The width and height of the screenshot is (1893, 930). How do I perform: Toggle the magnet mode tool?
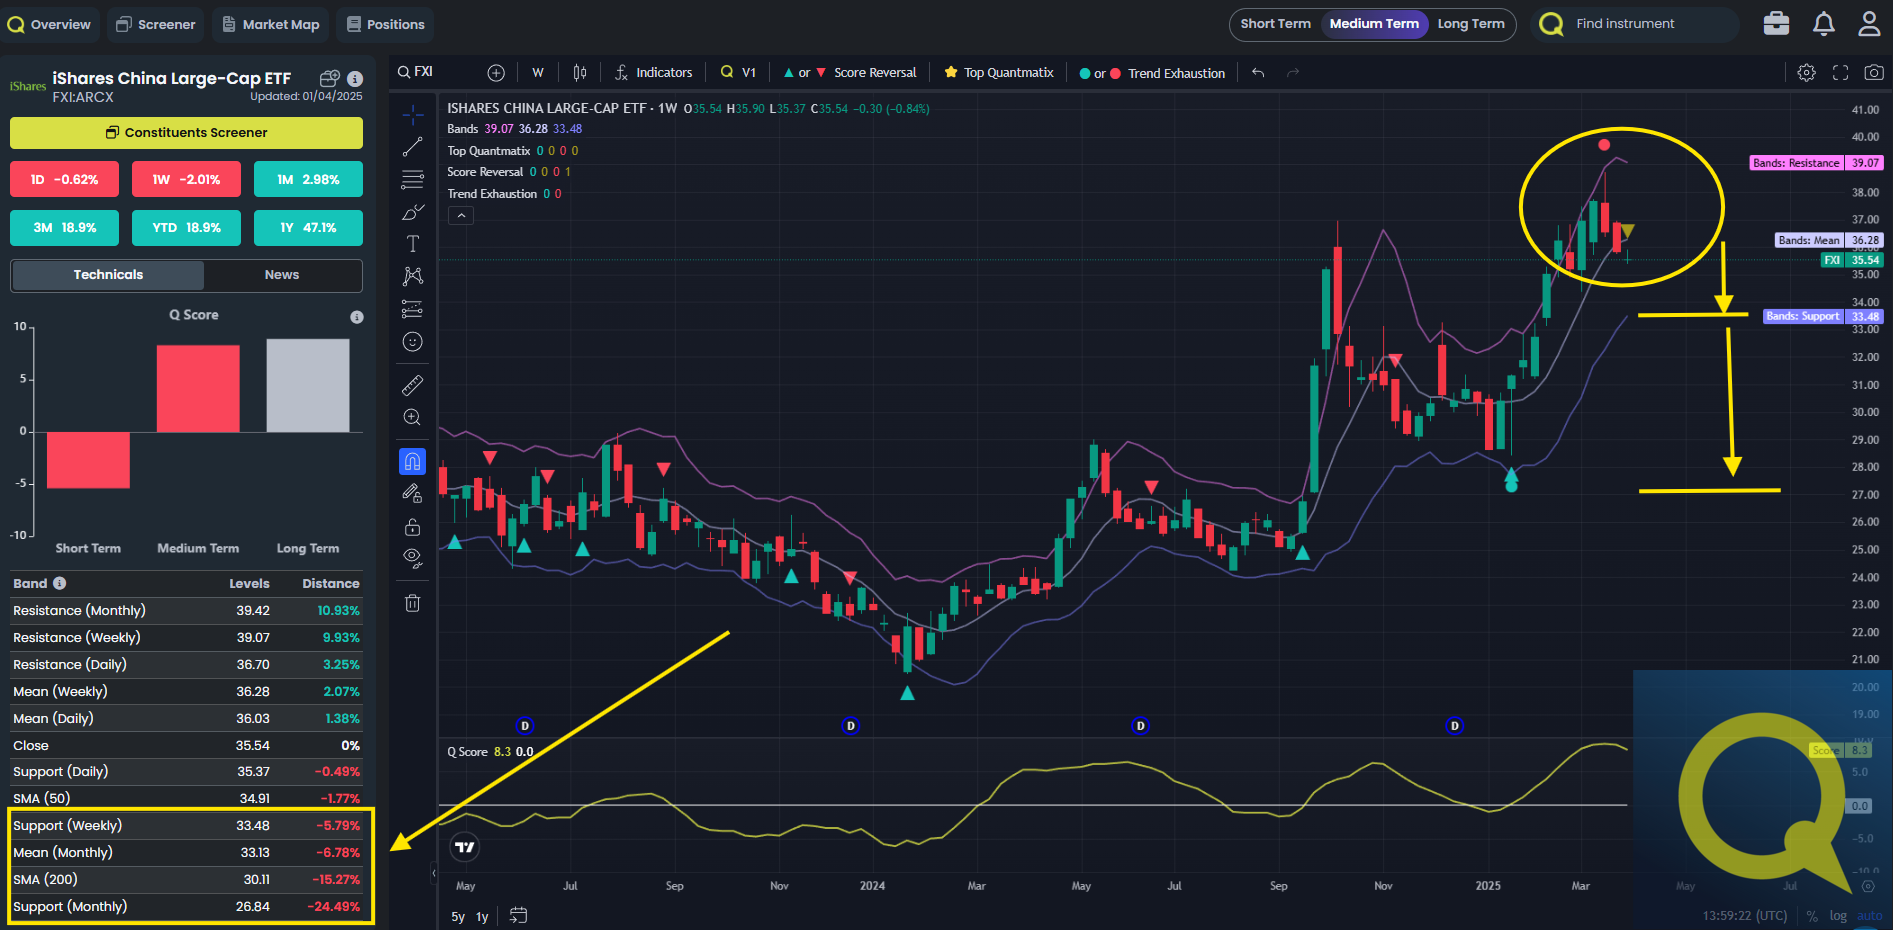(412, 461)
